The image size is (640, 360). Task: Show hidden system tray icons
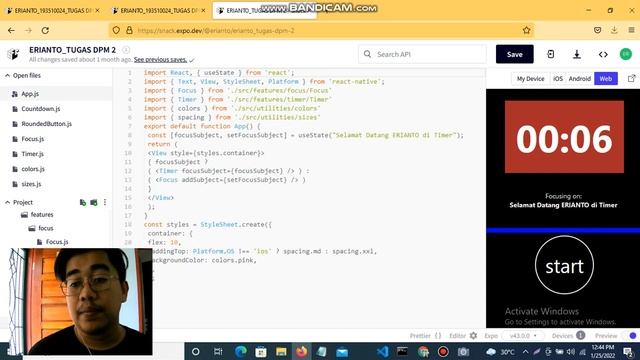click(525, 351)
